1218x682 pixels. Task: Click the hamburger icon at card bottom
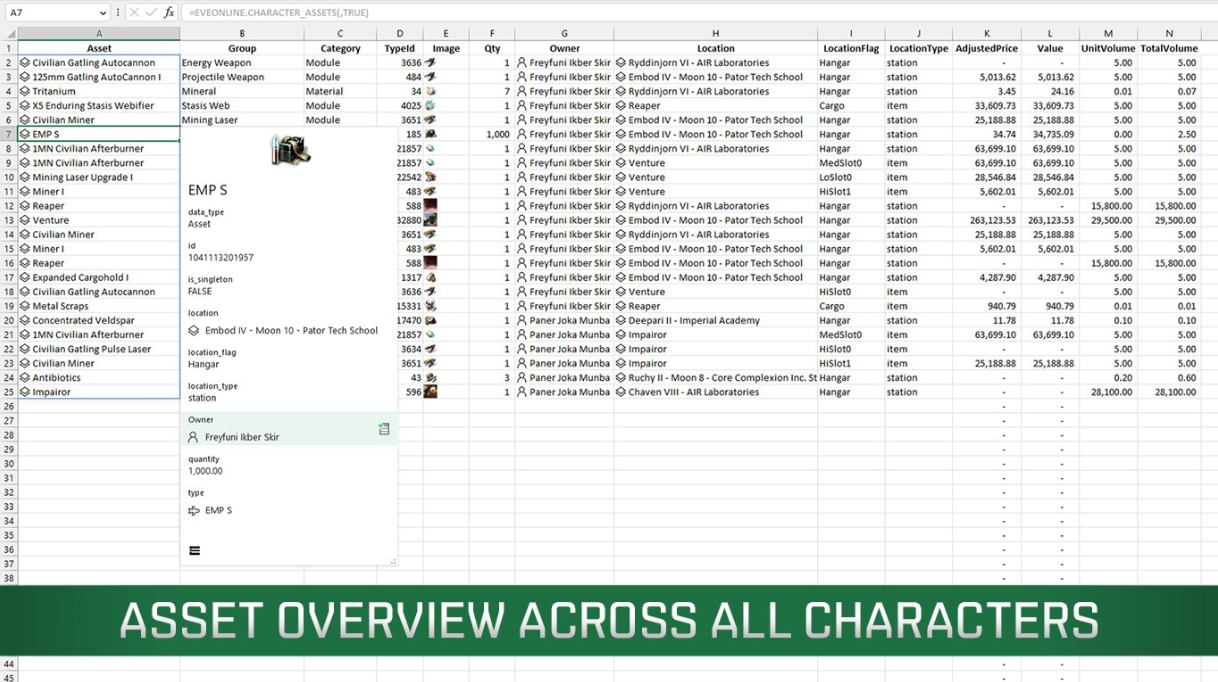tap(194, 551)
